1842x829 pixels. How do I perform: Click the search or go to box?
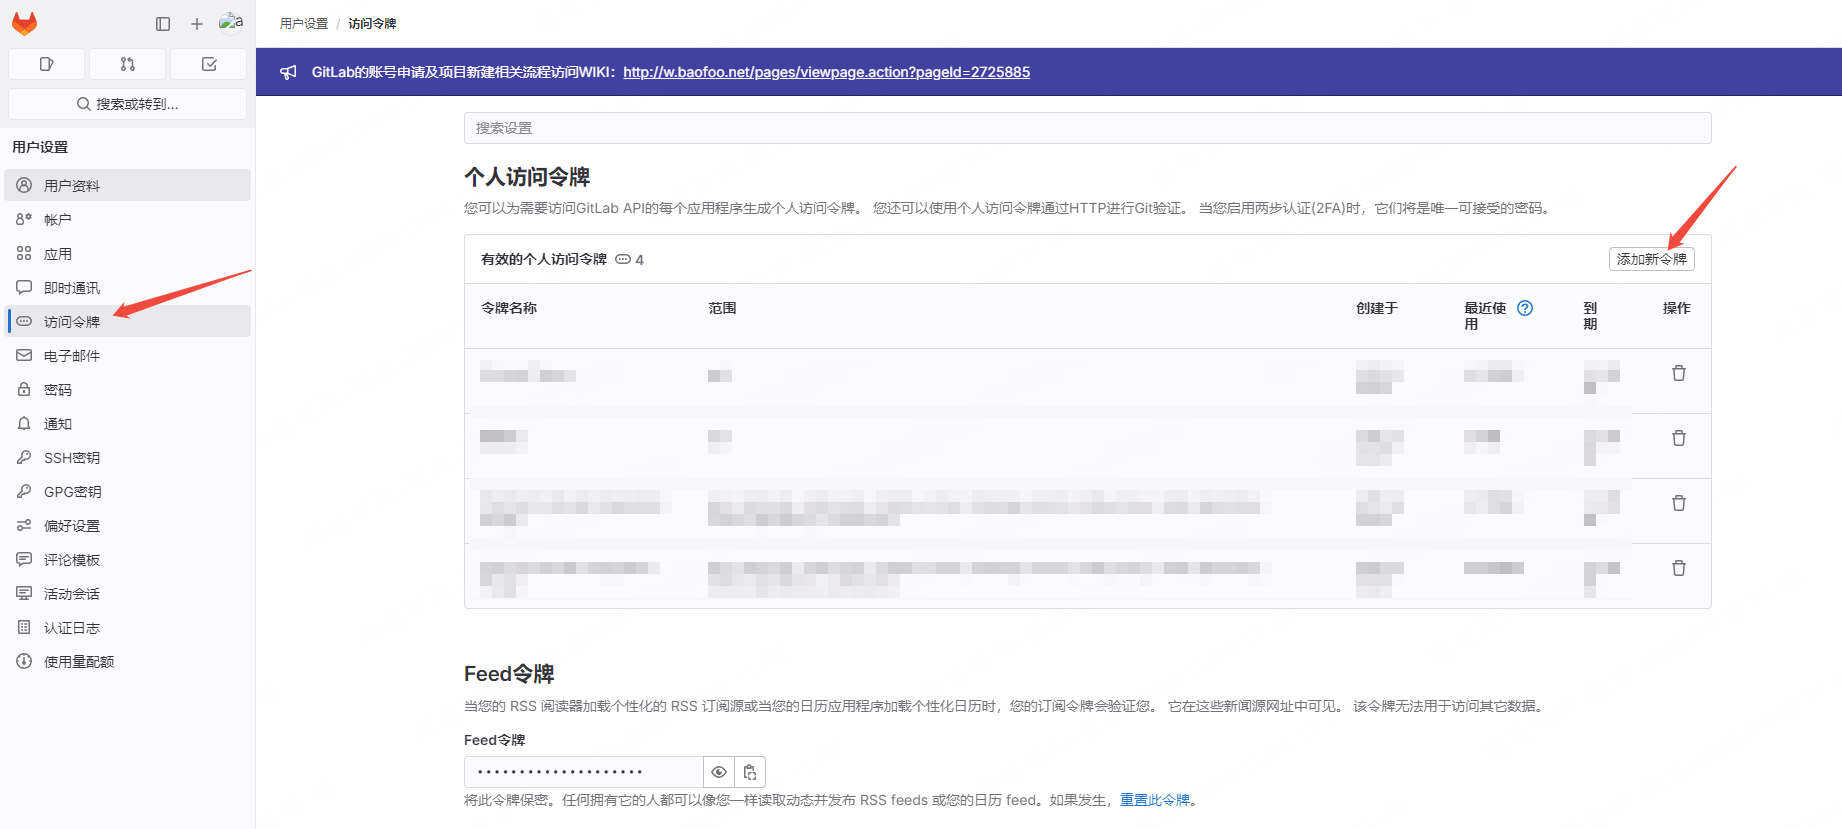(127, 104)
